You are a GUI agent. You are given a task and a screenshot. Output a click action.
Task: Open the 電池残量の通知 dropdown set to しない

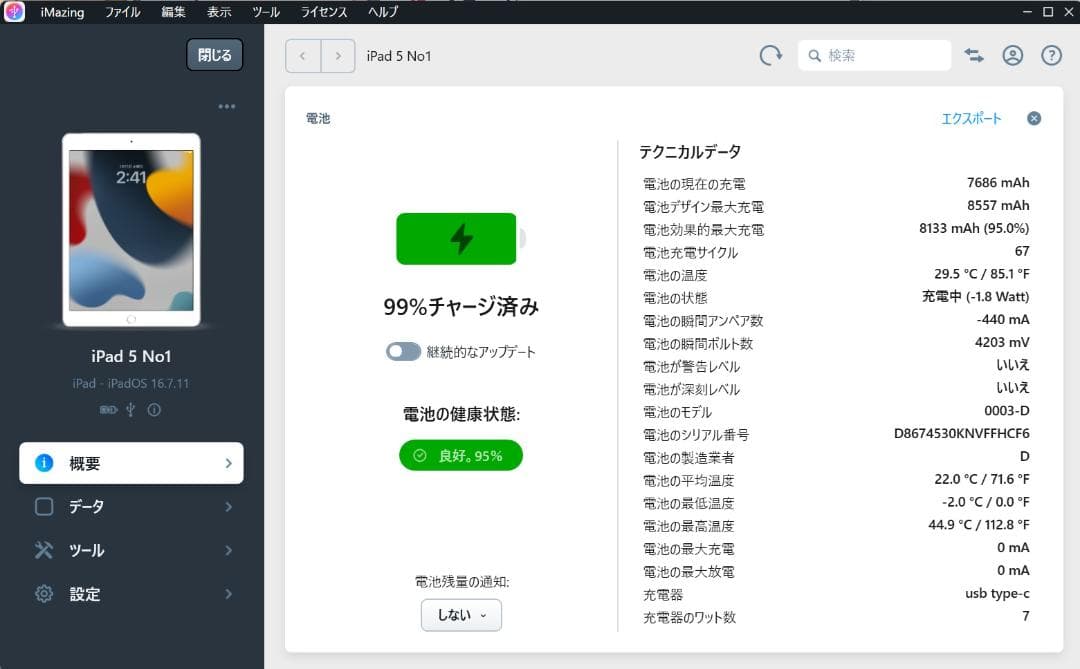460,615
